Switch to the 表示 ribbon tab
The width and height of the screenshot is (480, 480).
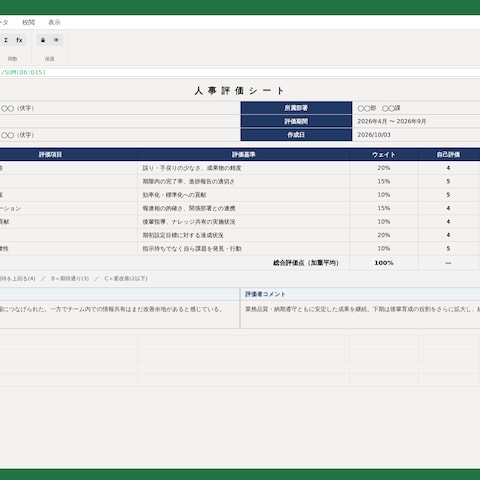tap(54, 22)
